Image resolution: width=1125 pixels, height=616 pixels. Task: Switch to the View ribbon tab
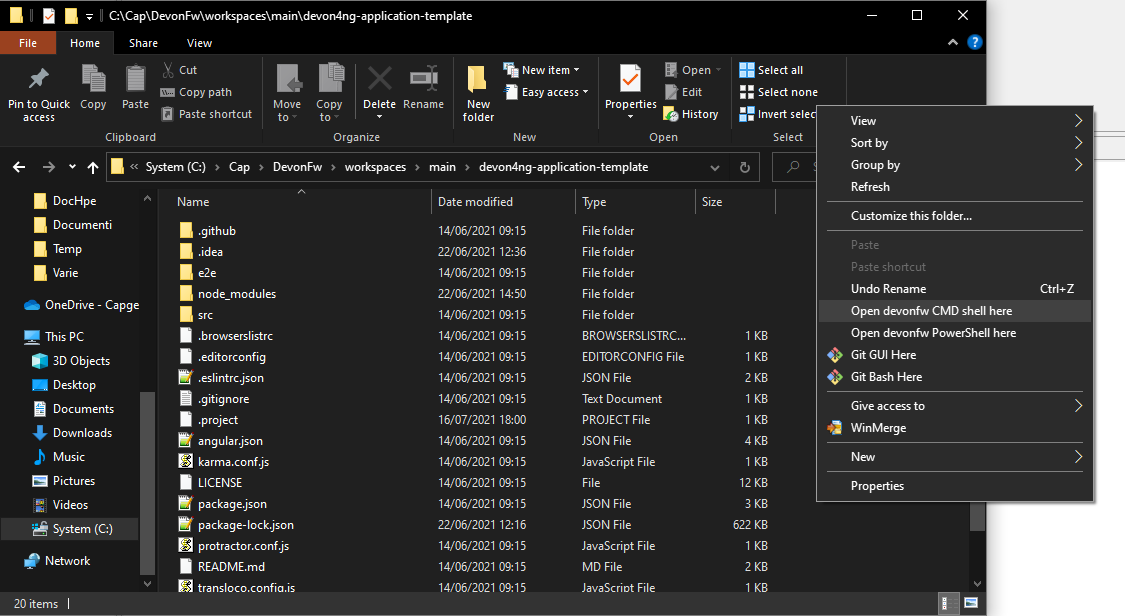click(199, 43)
